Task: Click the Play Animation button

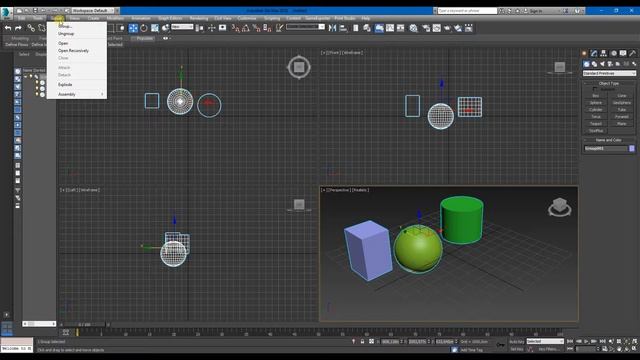Action: coord(586,341)
